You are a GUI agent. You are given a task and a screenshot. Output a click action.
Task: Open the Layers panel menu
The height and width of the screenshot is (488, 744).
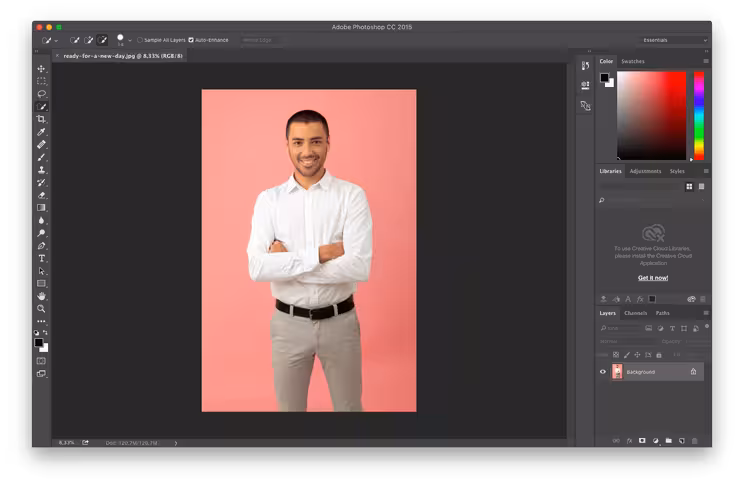pyautogui.click(x=706, y=313)
